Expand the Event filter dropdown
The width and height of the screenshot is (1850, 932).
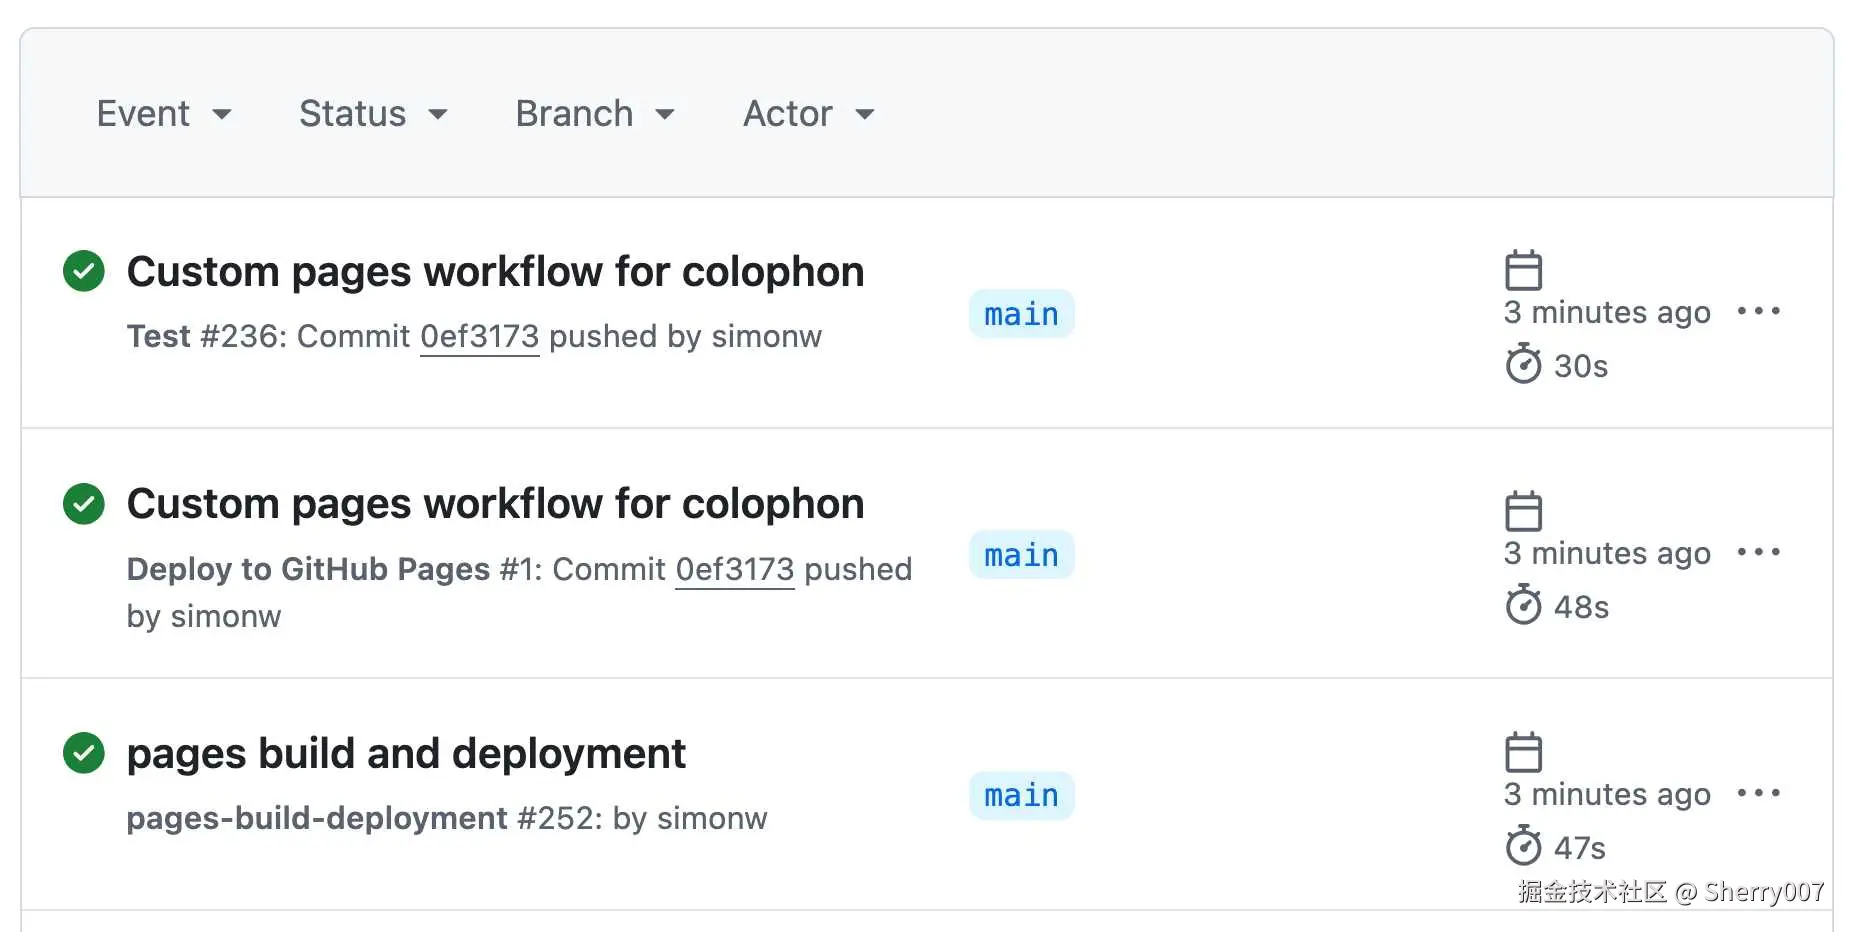[x=164, y=114]
